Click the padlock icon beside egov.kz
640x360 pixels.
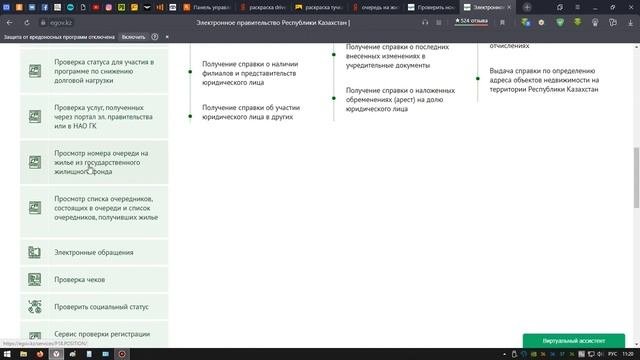tap(43, 23)
